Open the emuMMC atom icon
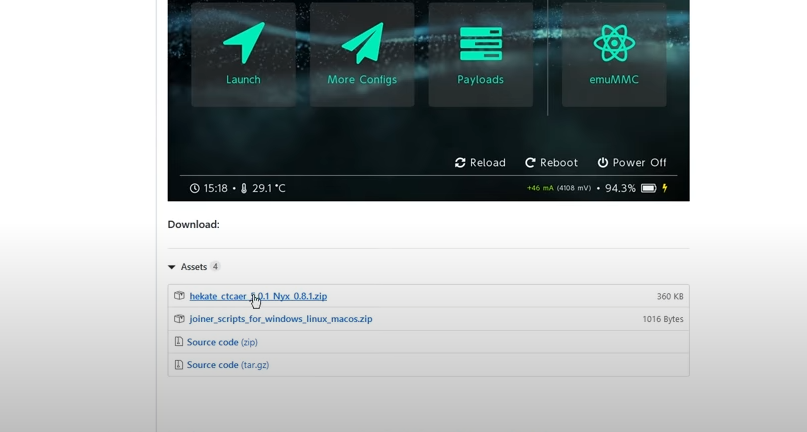The width and height of the screenshot is (807, 432). (613, 44)
